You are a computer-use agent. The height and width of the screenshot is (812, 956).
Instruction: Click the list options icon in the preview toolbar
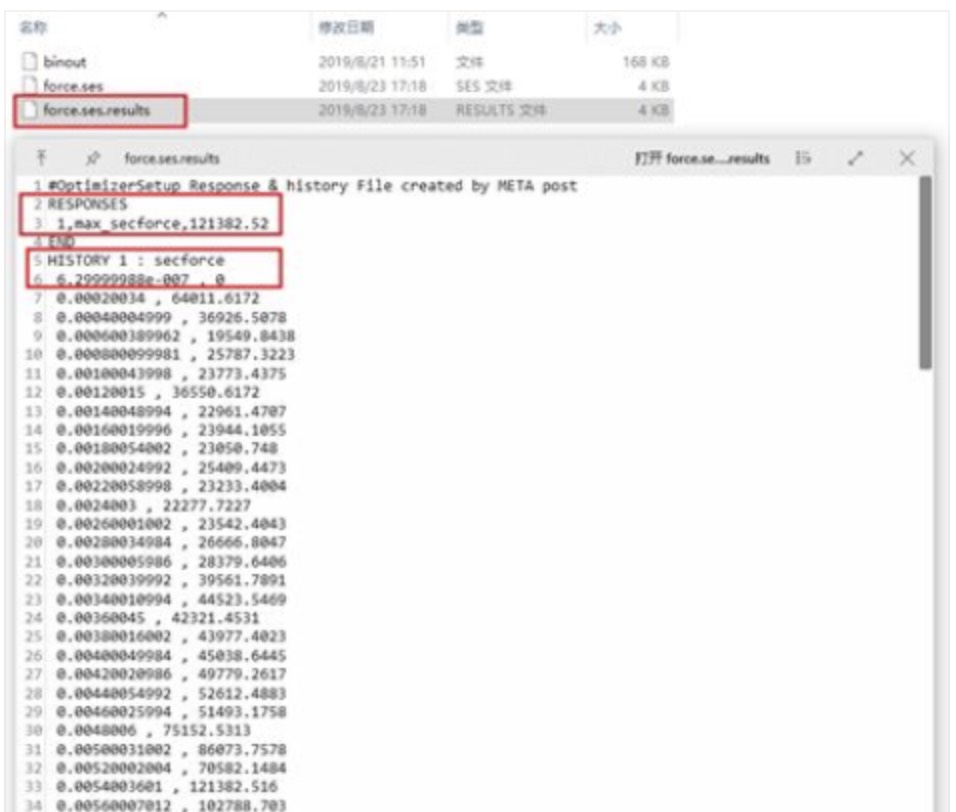click(803, 158)
